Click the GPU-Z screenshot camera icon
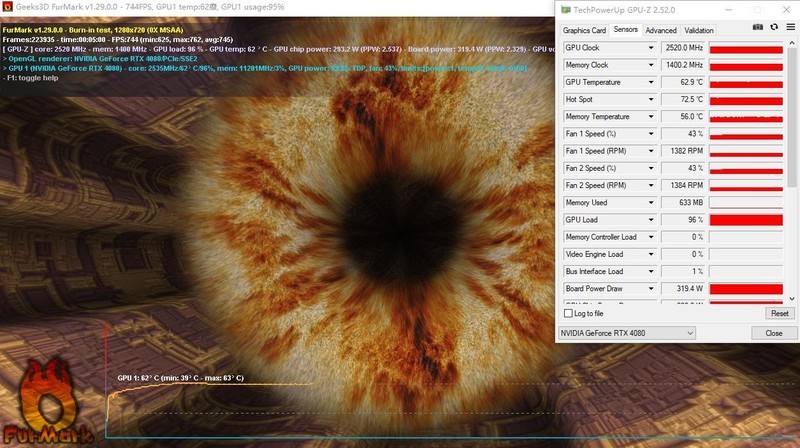 (759, 28)
